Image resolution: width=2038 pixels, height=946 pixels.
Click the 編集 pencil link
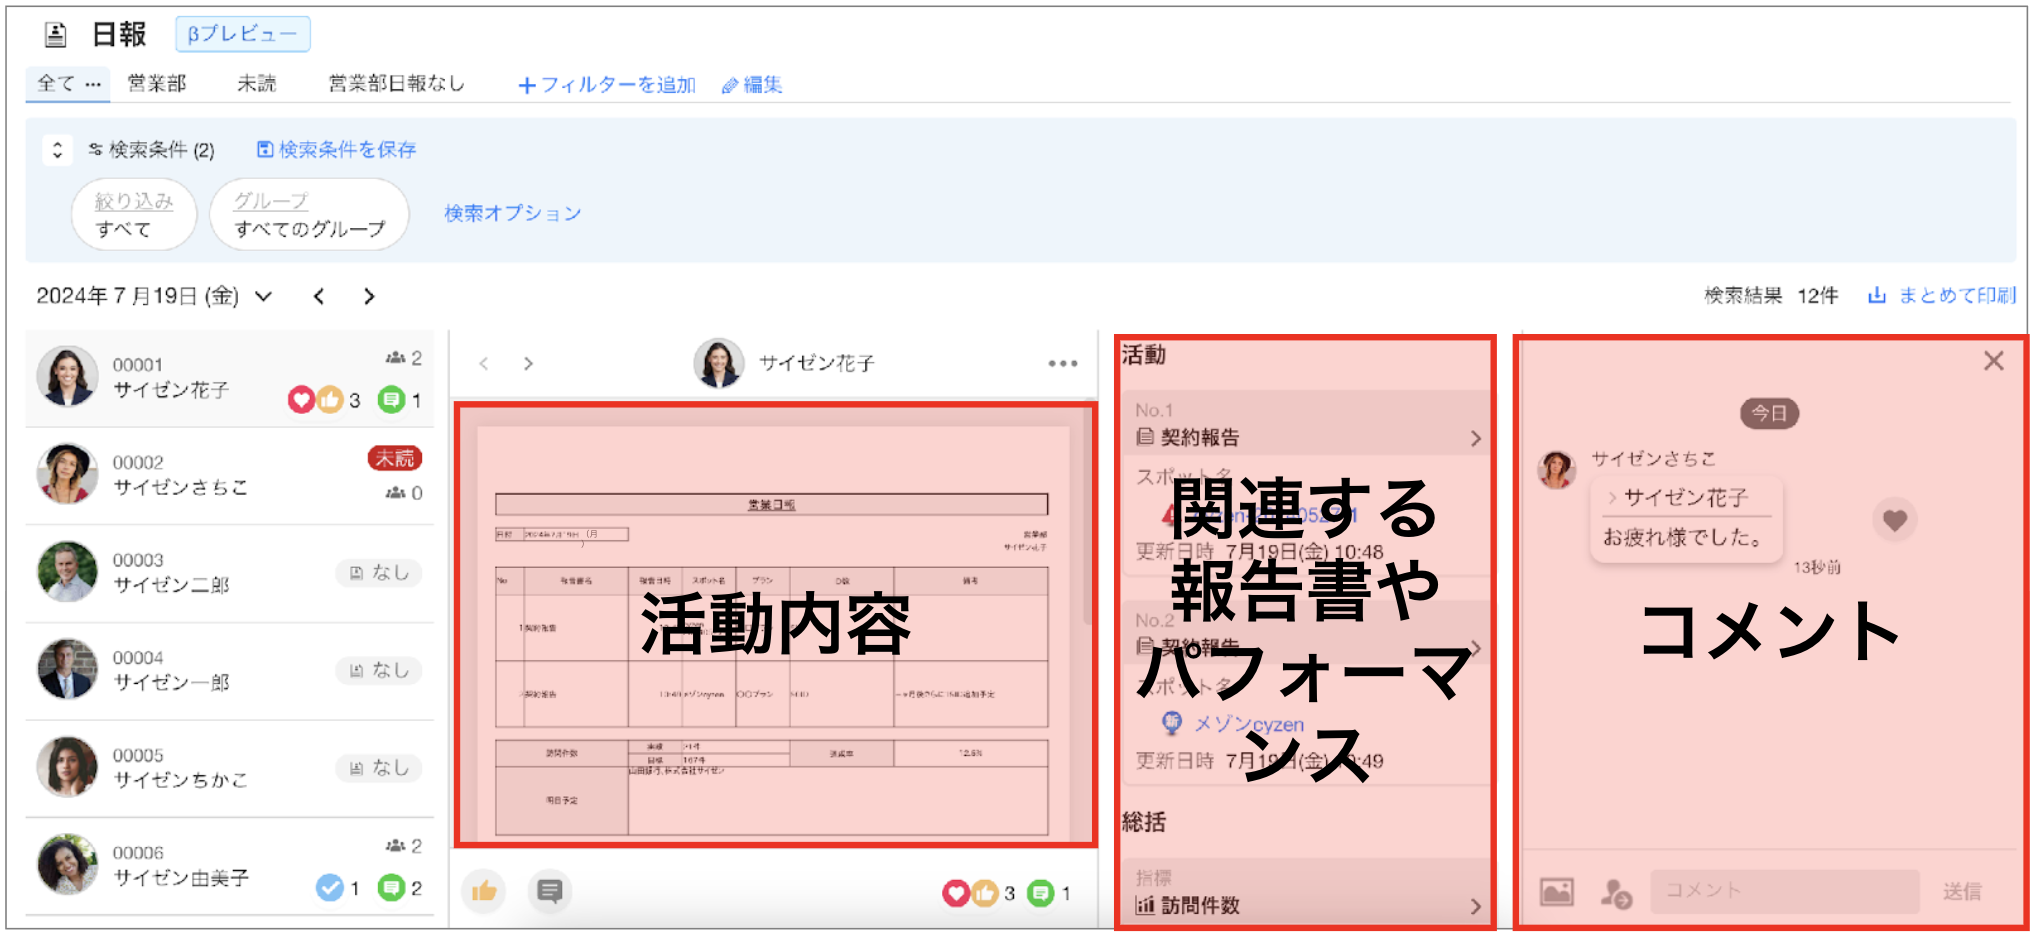[752, 85]
